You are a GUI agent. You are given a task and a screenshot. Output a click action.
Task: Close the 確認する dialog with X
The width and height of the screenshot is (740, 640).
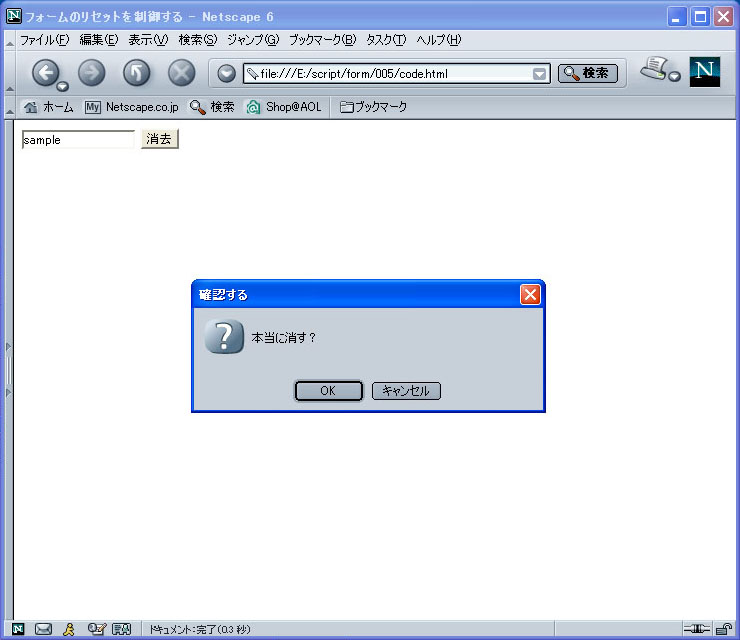(530, 295)
